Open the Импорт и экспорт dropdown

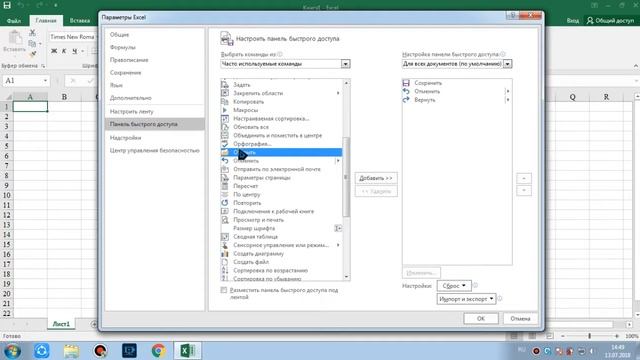point(466,299)
